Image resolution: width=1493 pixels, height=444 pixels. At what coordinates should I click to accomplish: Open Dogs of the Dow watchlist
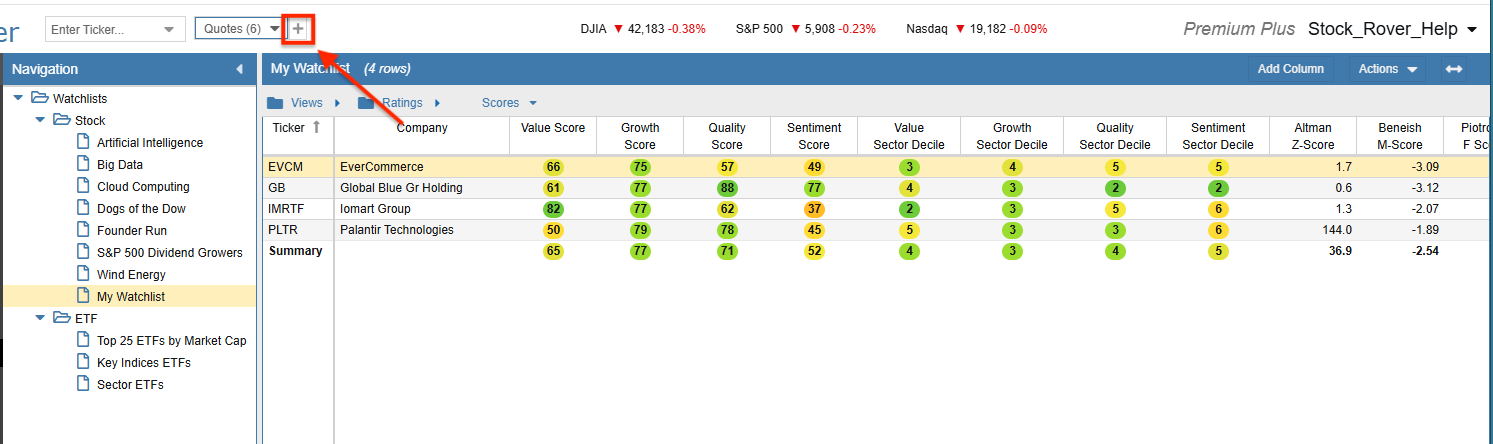click(x=141, y=208)
